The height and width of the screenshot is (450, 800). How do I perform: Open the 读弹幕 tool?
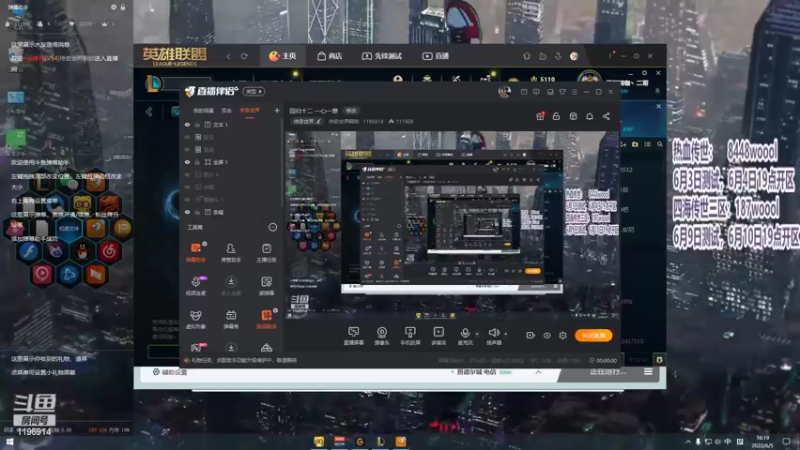tap(266, 286)
